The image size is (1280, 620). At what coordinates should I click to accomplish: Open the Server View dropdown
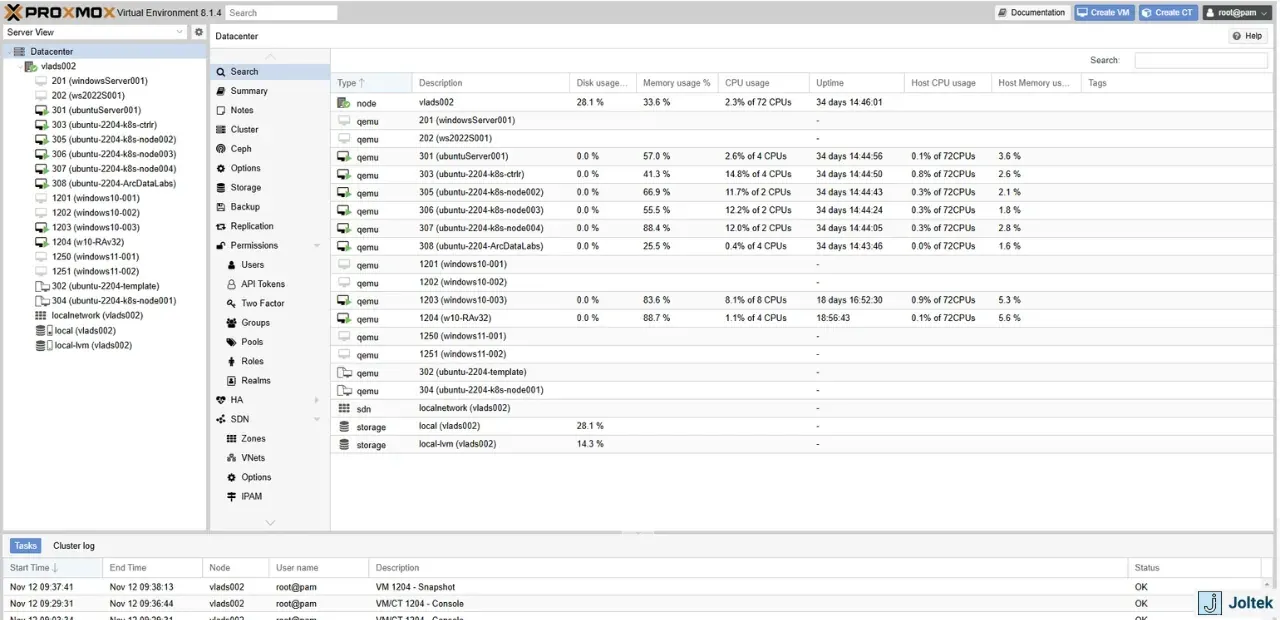96,32
